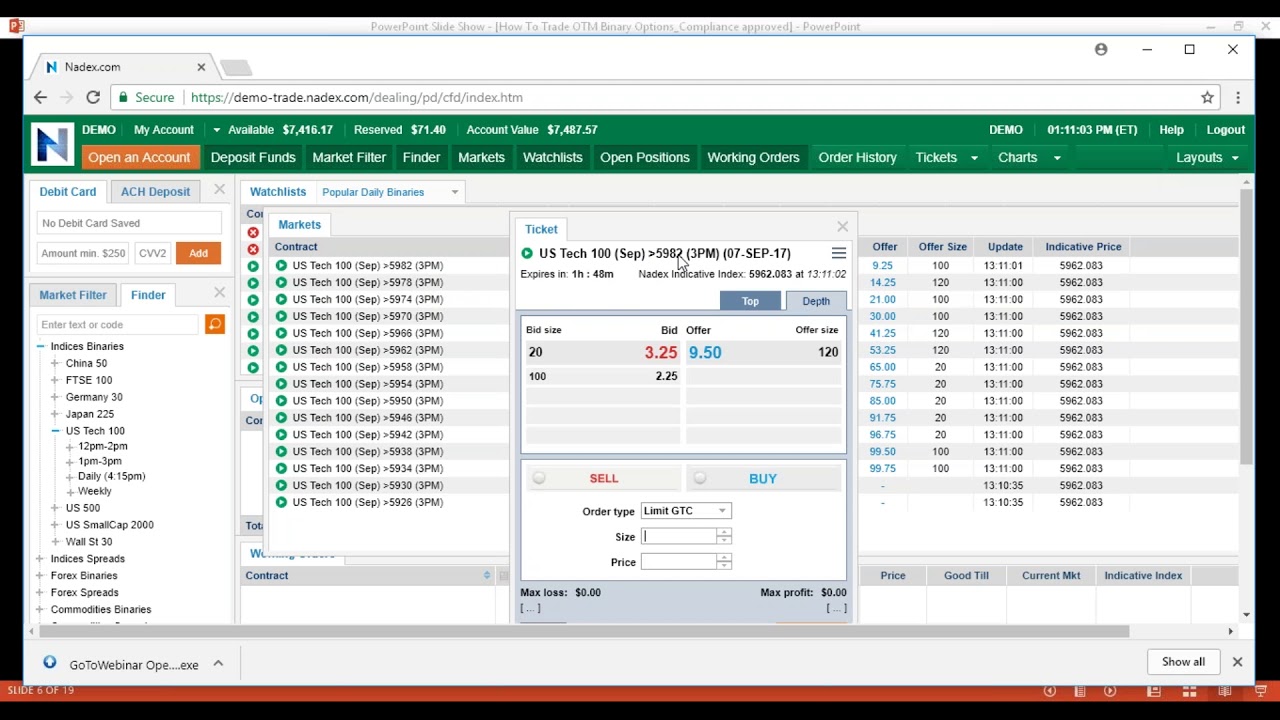Select the BUY radio button
1280x720 pixels.
tap(699, 478)
